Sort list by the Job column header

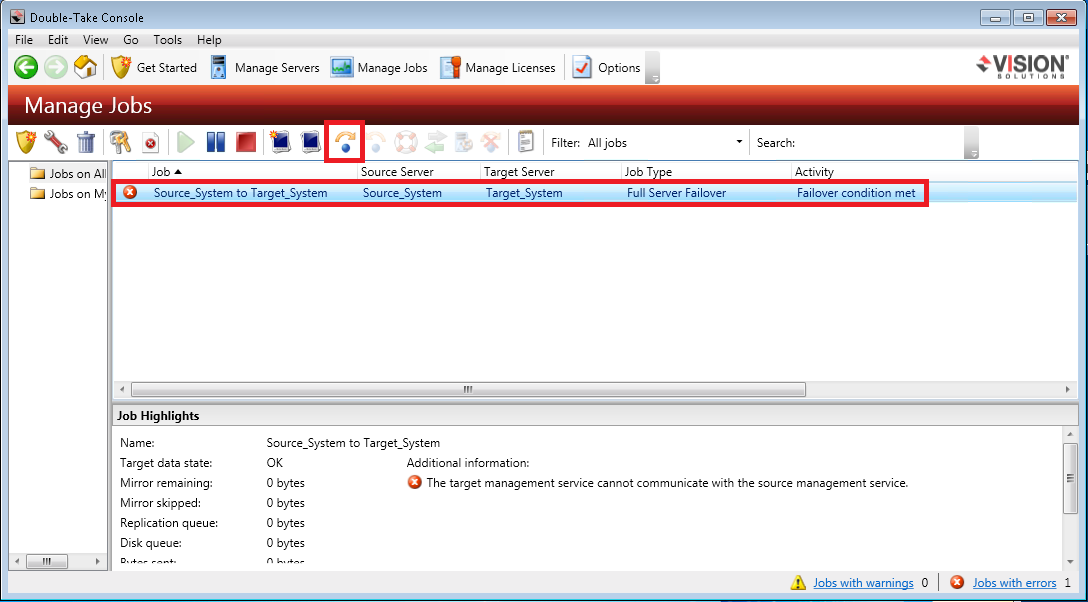(250, 172)
